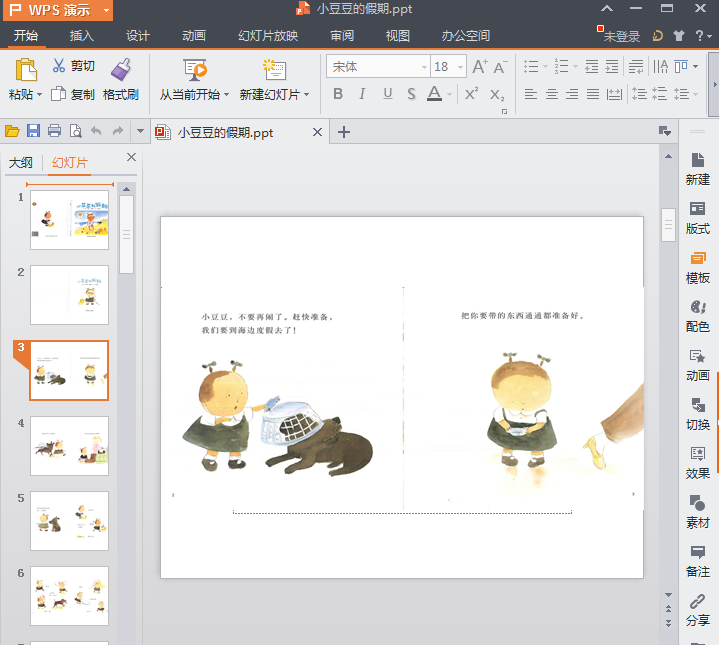Toggle left text alignment

[531, 94]
